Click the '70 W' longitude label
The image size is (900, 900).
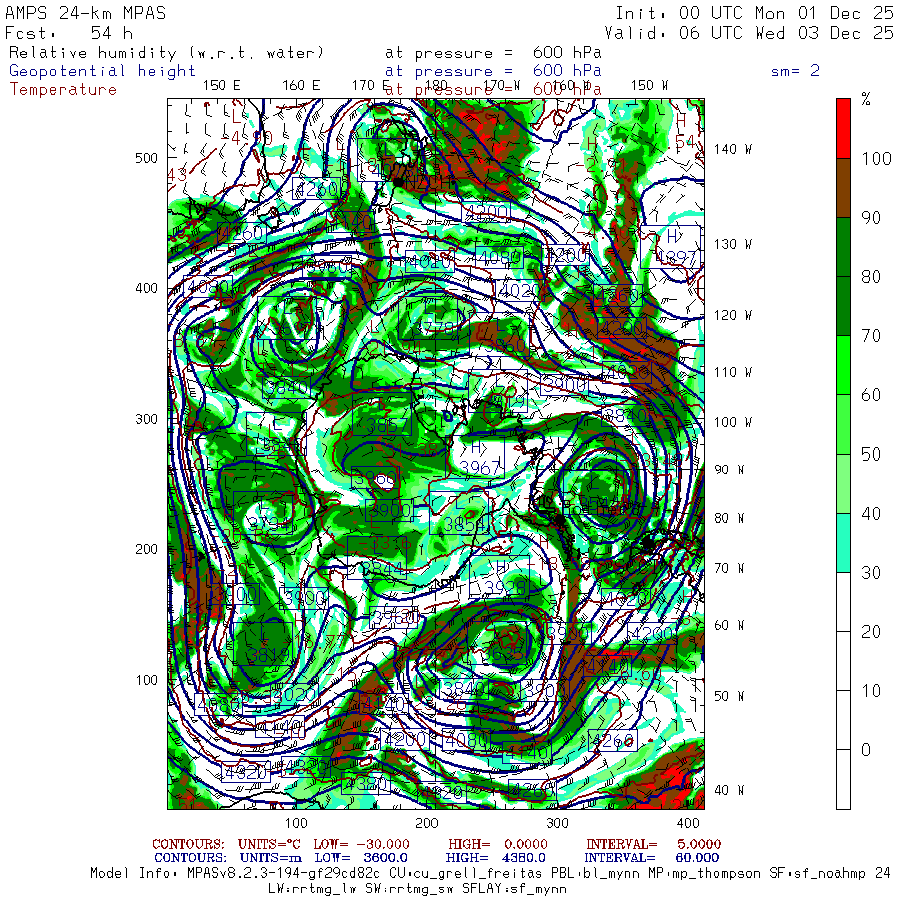tap(729, 568)
